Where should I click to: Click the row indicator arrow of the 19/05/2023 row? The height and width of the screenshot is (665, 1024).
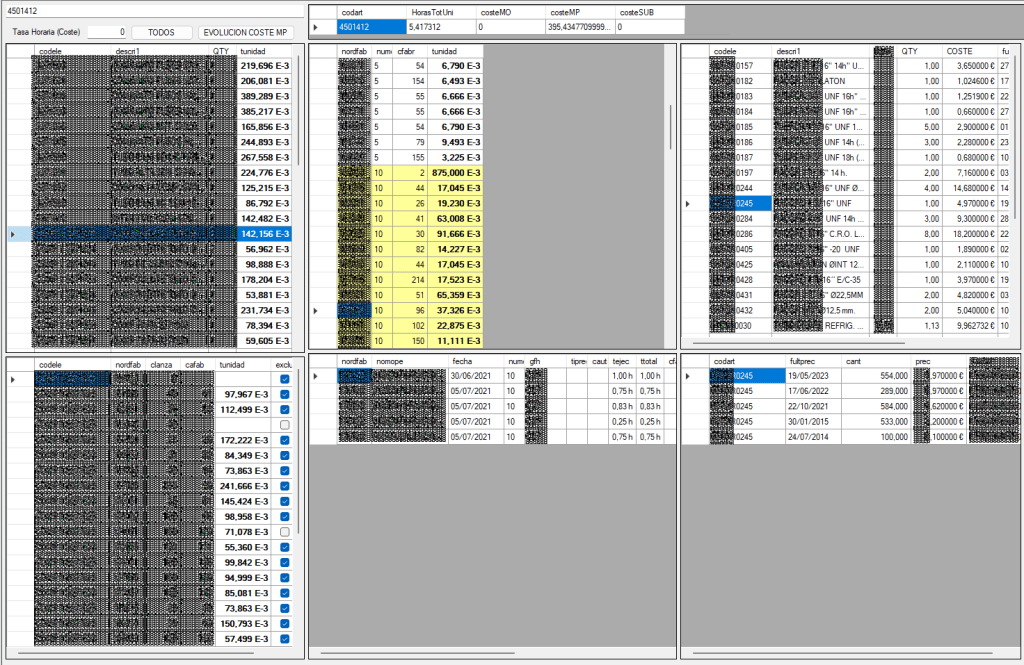click(x=689, y=376)
